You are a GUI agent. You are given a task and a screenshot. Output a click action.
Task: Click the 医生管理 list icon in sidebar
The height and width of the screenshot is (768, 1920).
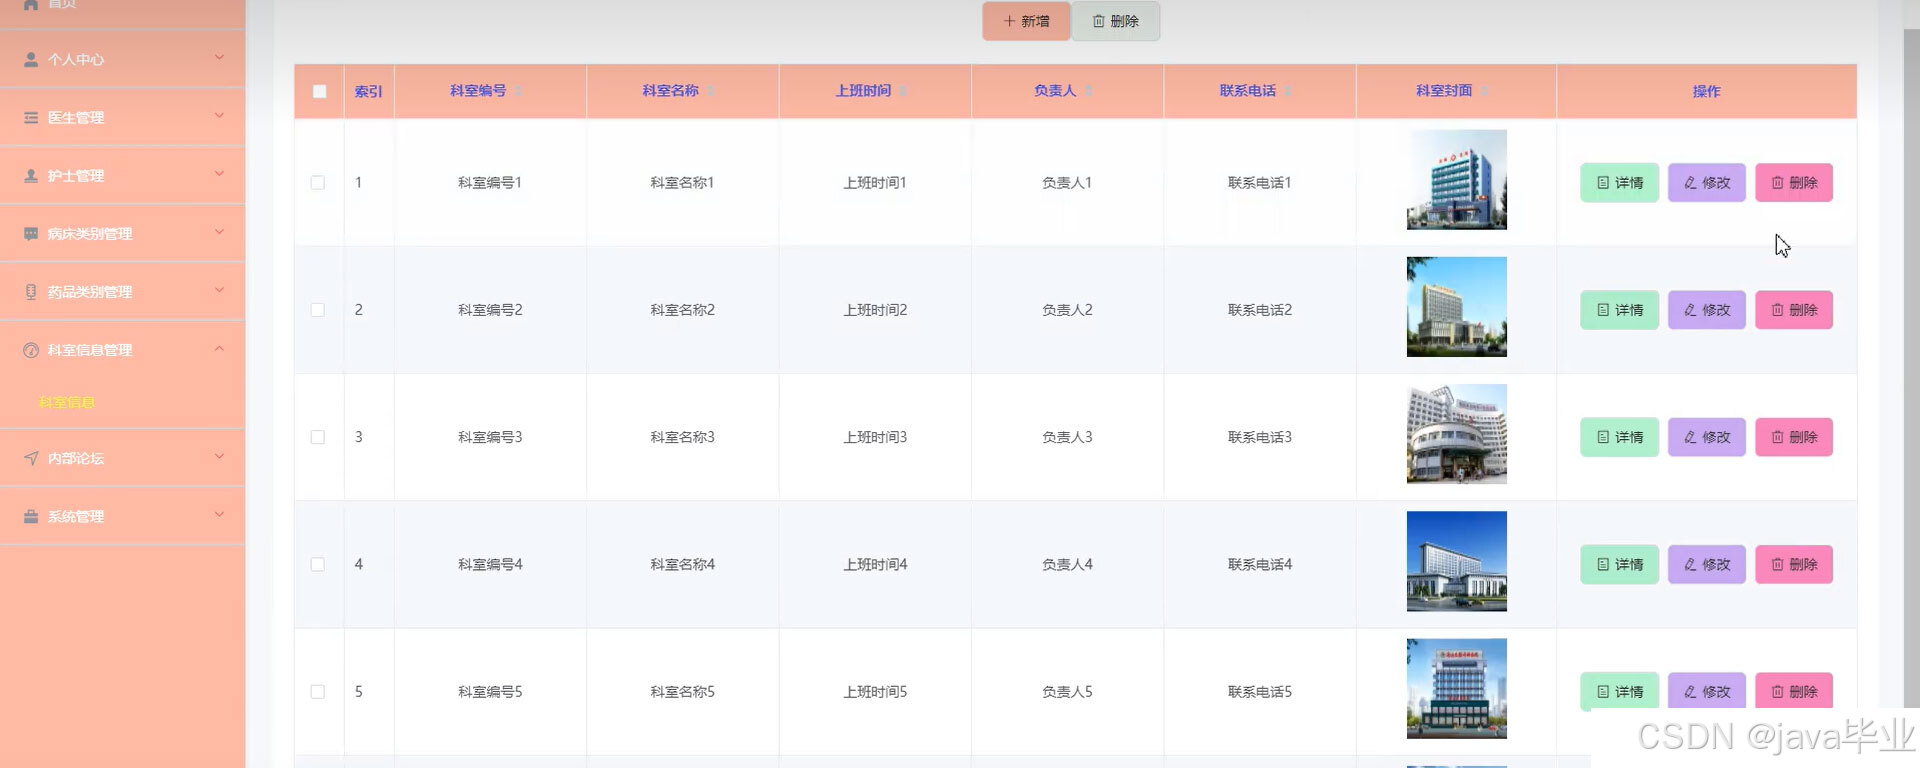[31, 118]
